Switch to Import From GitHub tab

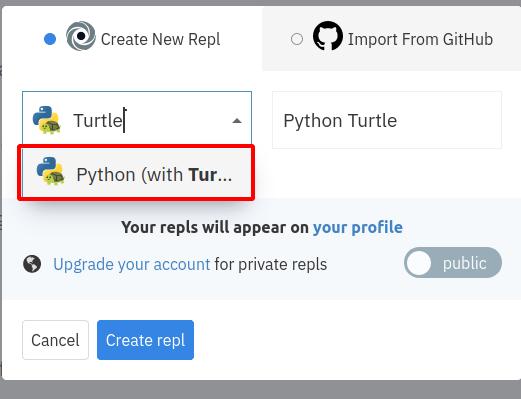coord(391,38)
